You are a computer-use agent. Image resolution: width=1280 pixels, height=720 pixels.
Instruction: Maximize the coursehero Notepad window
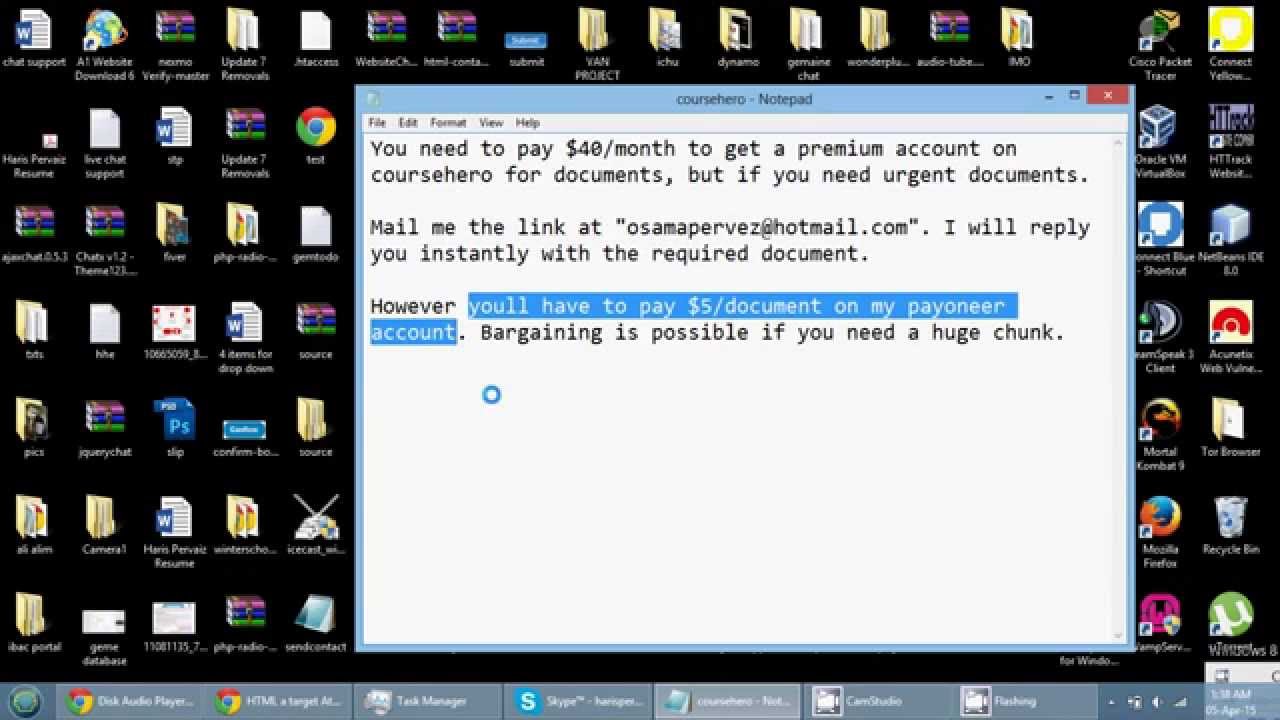tap(1075, 96)
